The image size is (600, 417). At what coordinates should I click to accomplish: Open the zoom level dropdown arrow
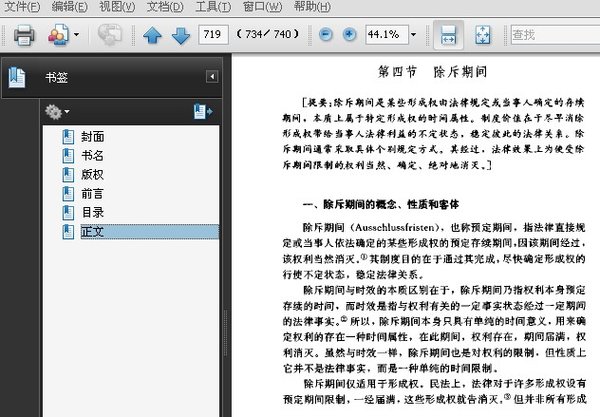click(413, 35)
